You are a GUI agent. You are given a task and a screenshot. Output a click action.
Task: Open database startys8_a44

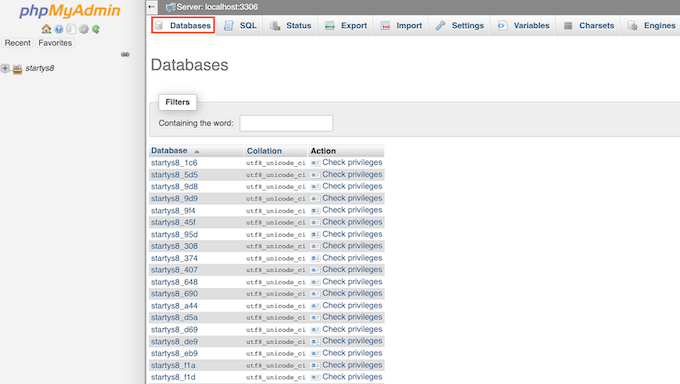pos(174,306)
